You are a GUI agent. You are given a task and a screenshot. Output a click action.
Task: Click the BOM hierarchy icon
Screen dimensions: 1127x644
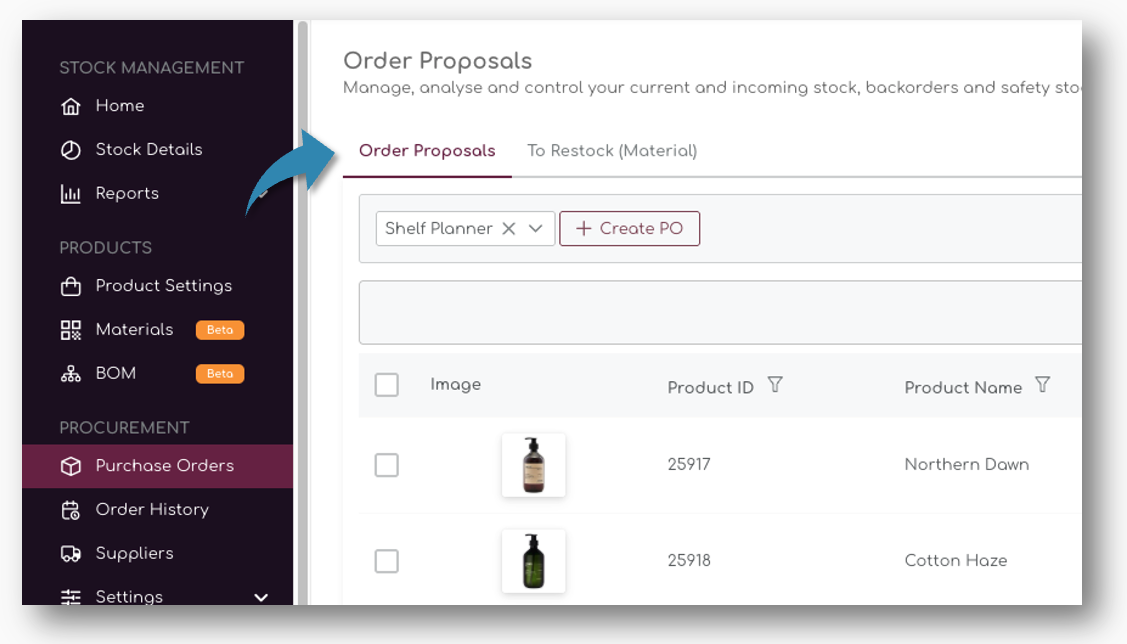coord(70,374)
